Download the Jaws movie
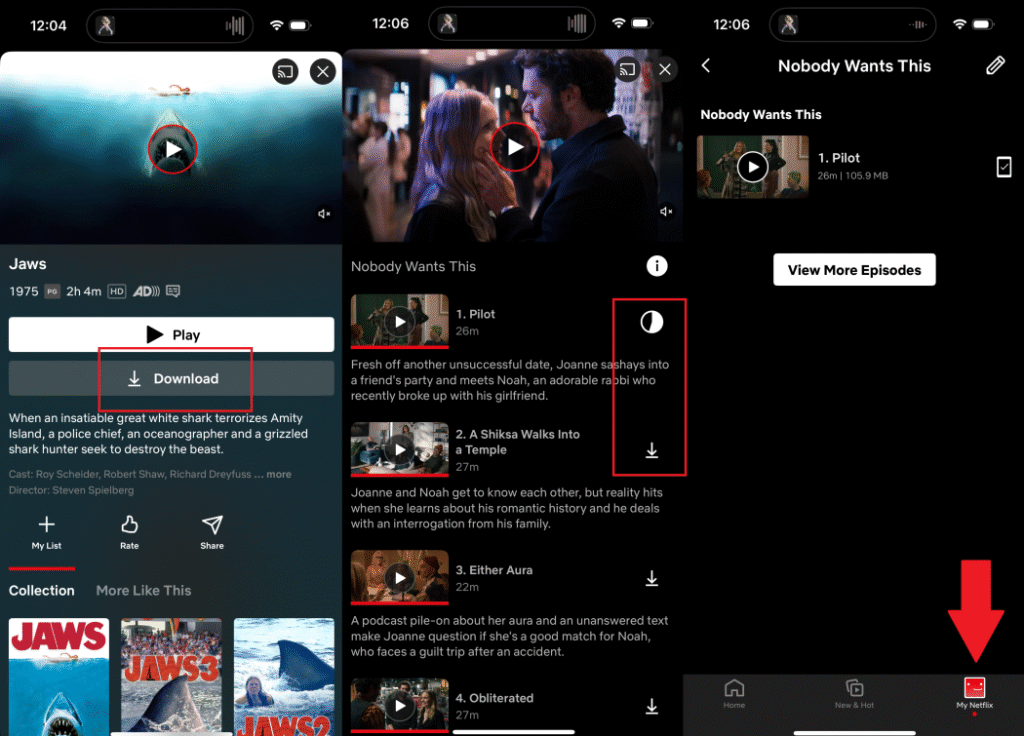1024x736 pixels. 172,379
